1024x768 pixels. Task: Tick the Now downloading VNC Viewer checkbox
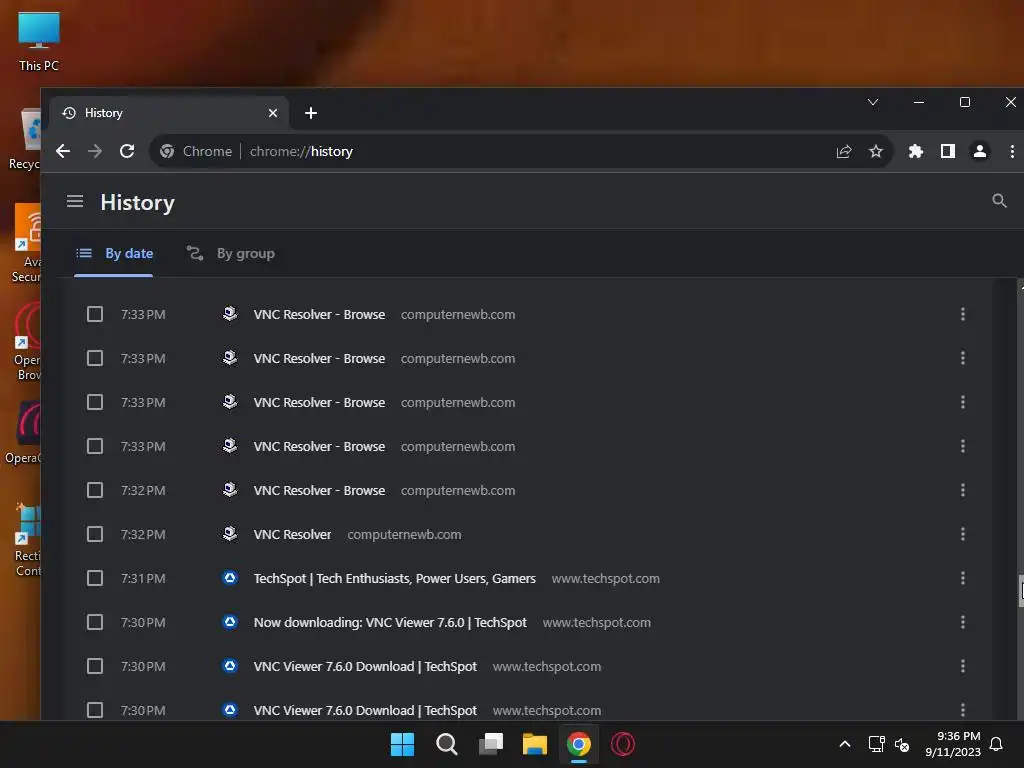(95, 622)
